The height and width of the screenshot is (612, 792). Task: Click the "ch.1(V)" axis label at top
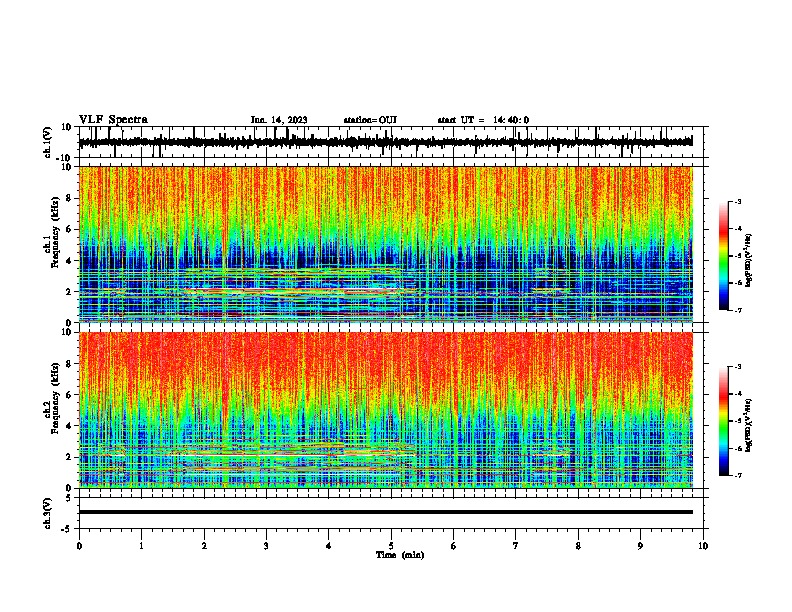(48, 142)
